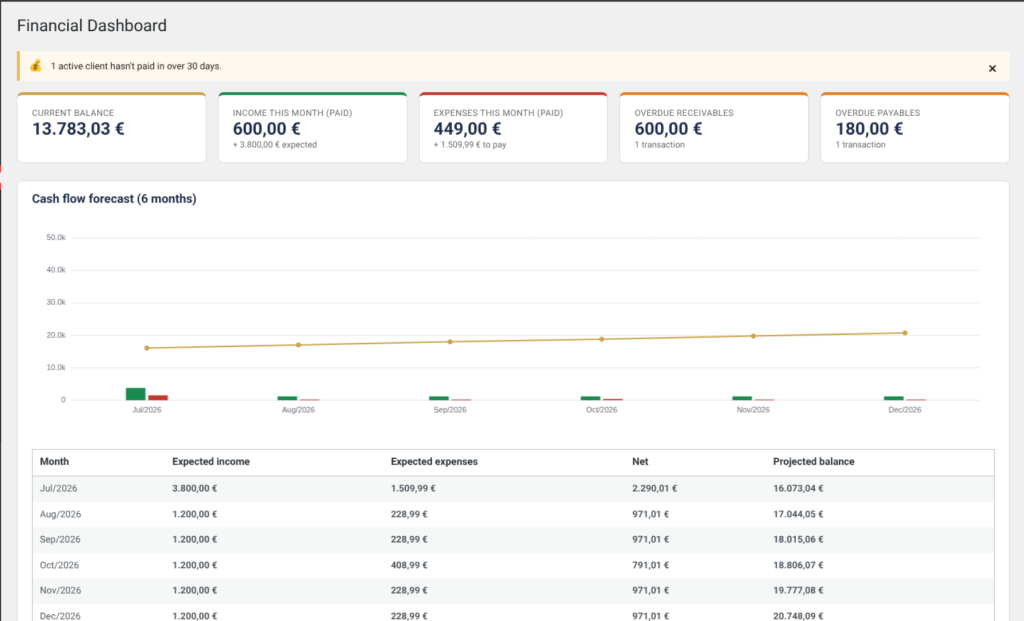Viewport: 1024px width, 621px height.
Task: Click the Oct/2026 green income bar
Action: tap(590, 398)
